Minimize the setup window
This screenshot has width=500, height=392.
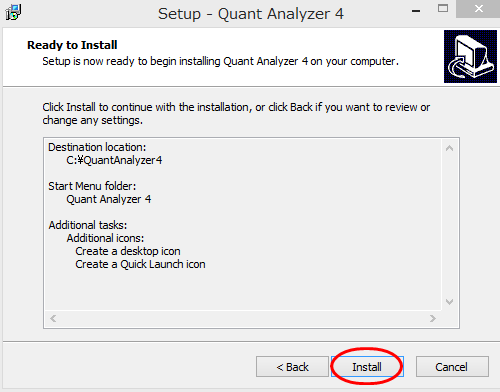point(416,11)
